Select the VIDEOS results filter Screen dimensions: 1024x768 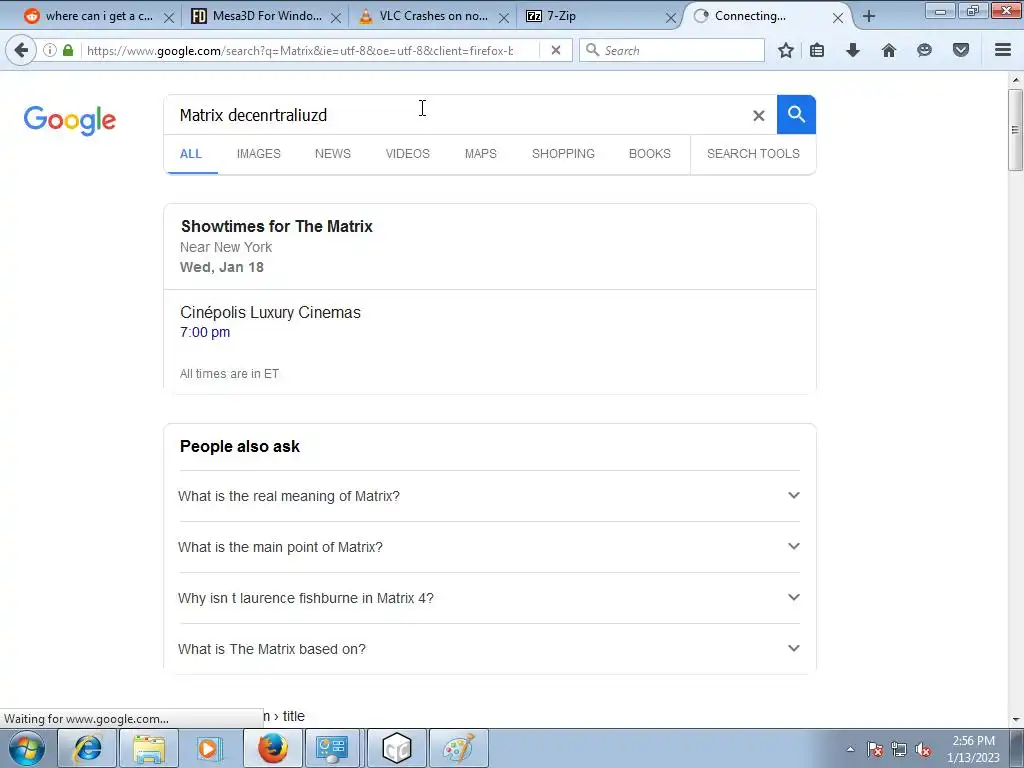pyautogui.click(x=408, y=154)
